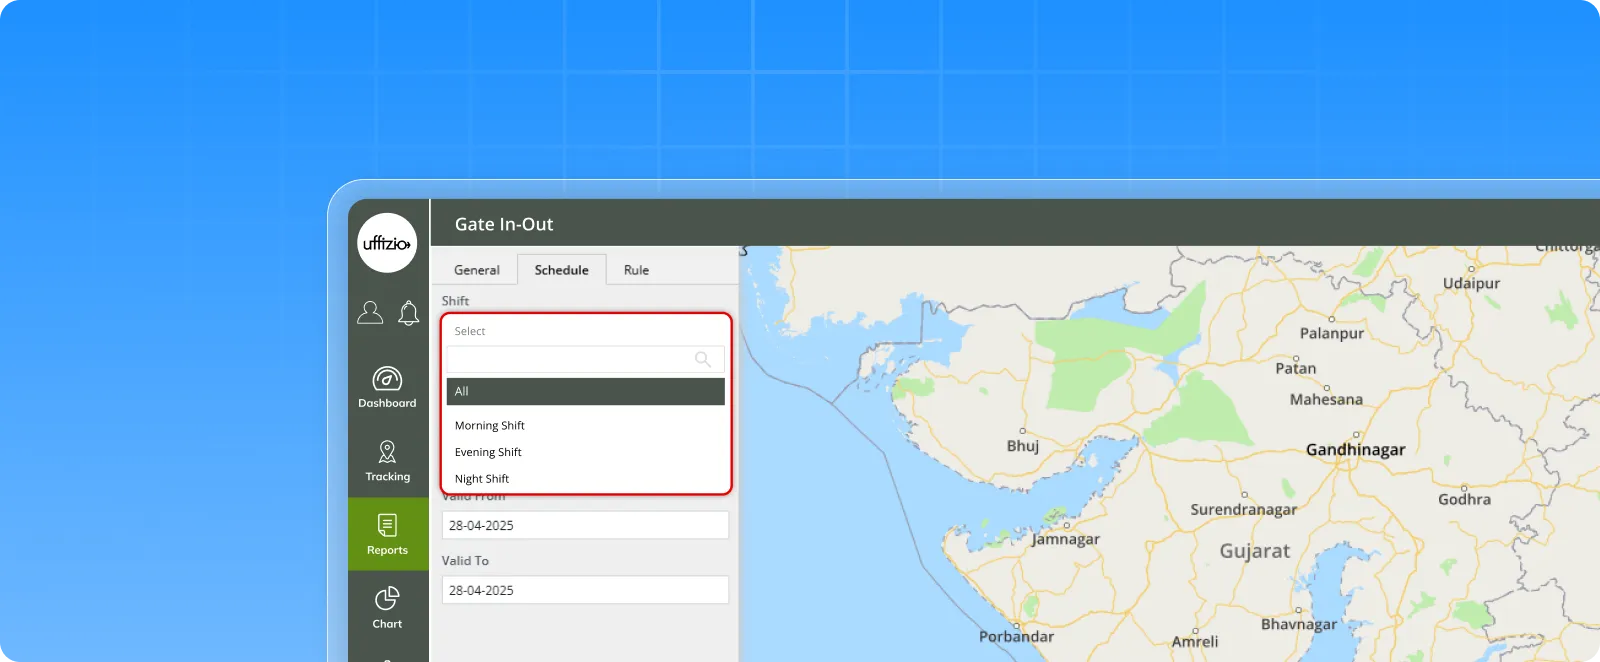Choose the All shift option

pos(585,391)
